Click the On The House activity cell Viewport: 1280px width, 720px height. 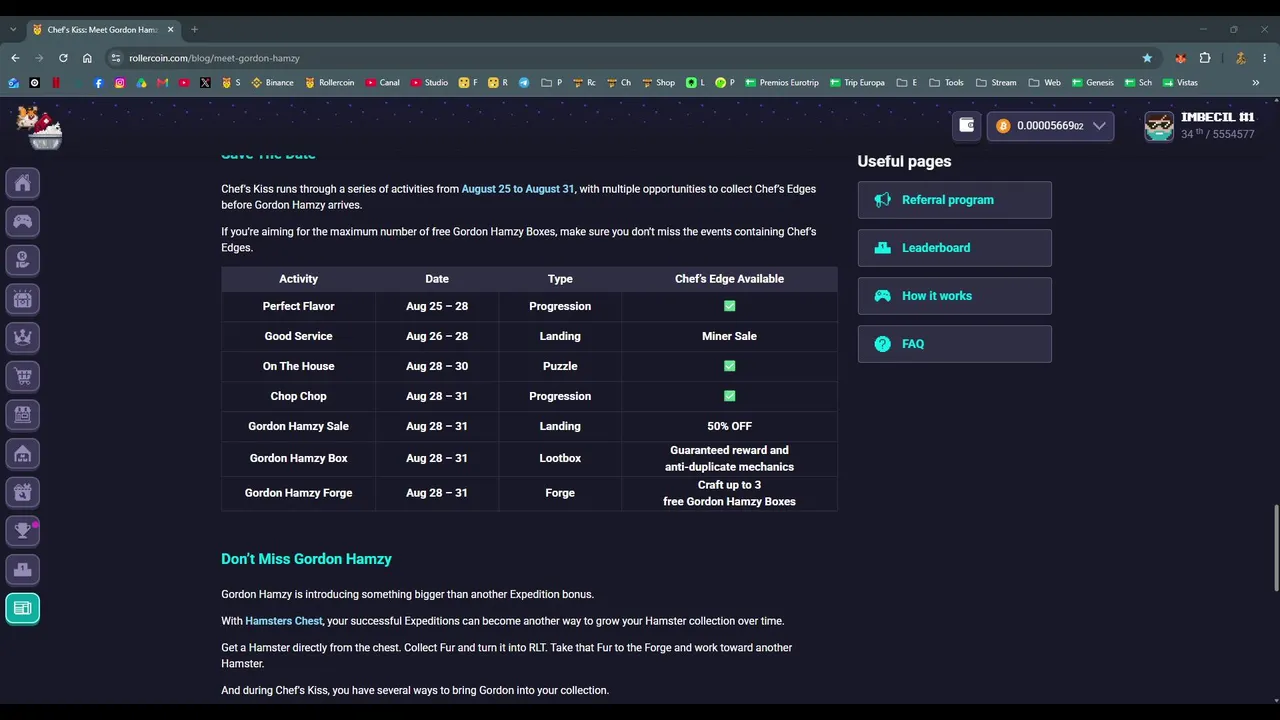point(298,366)
